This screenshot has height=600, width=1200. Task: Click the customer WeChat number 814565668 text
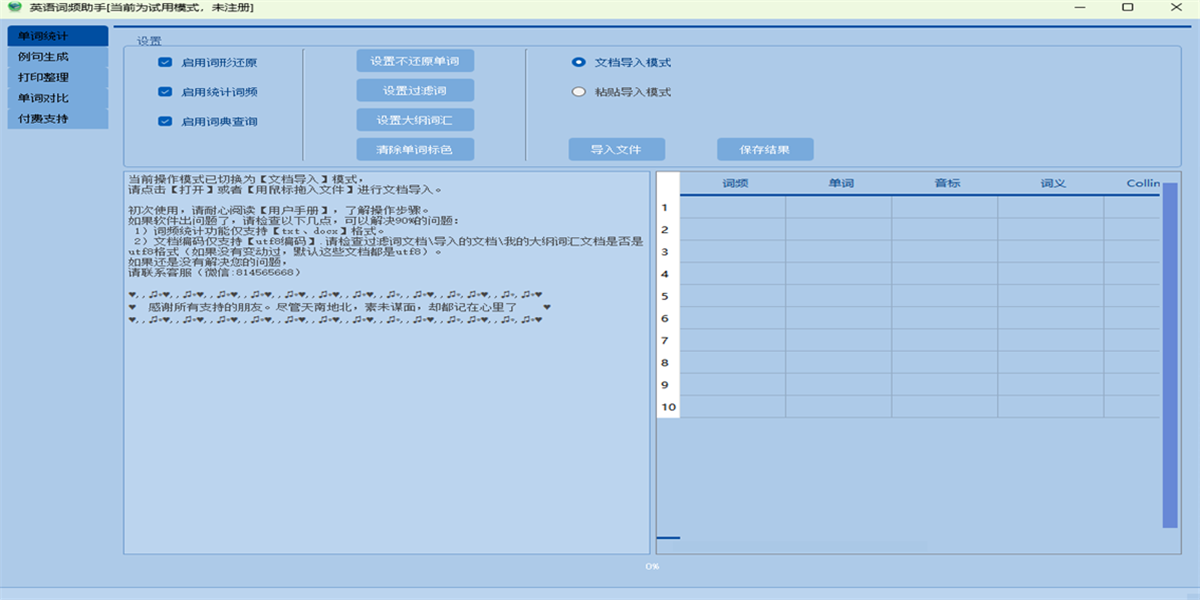[x=264, y=272]
